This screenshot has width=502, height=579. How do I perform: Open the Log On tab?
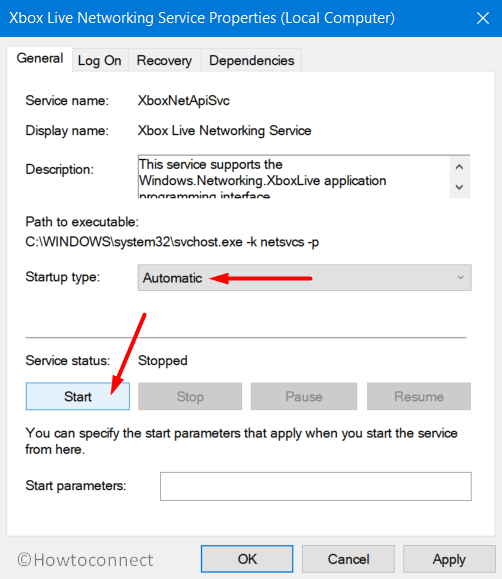[x=100, y=61]
